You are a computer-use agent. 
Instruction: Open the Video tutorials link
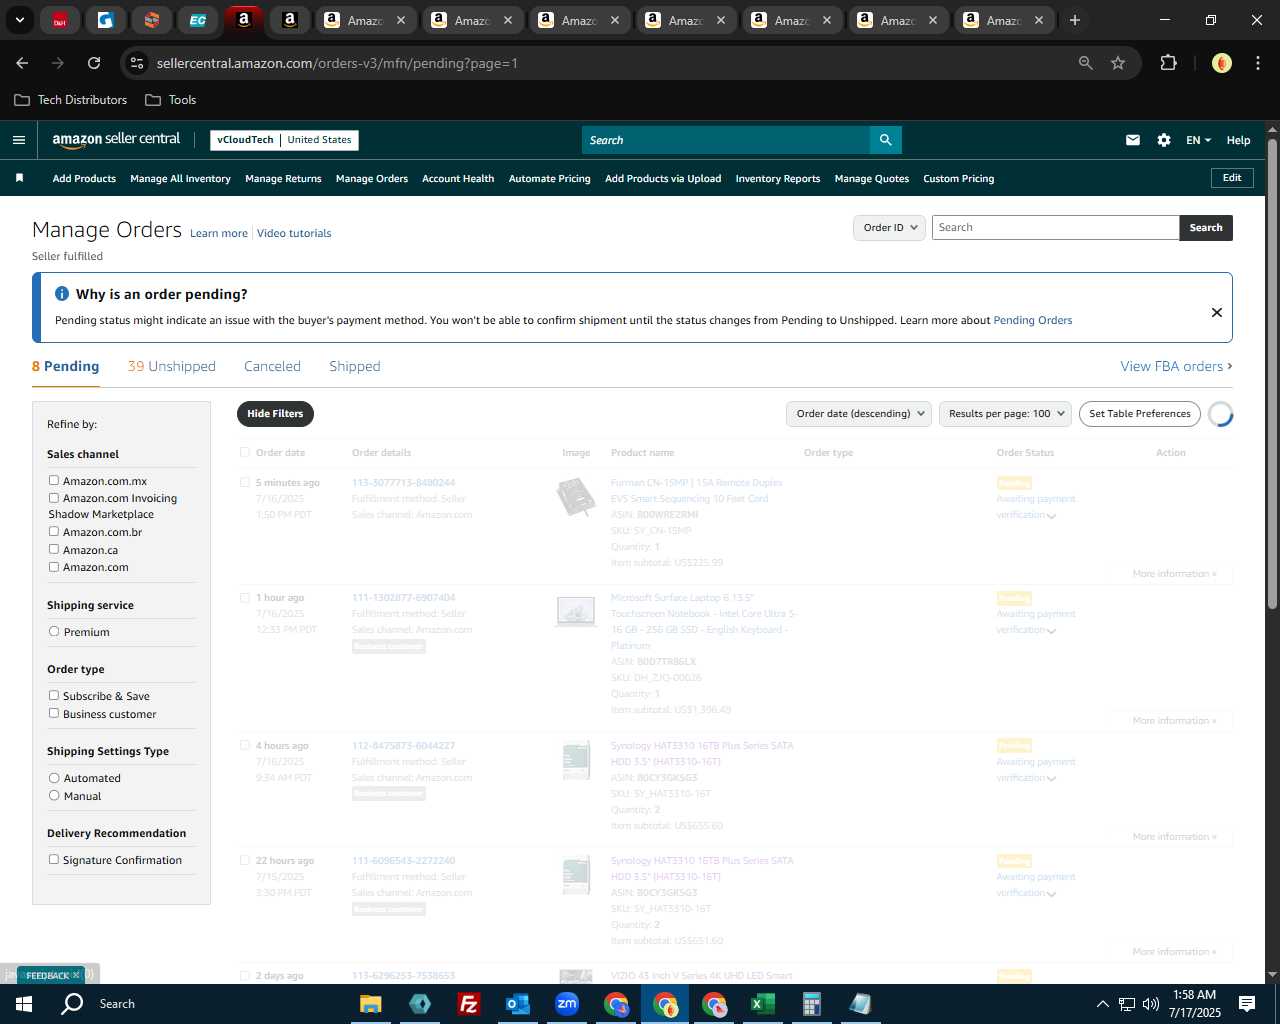tap(294, 233)
